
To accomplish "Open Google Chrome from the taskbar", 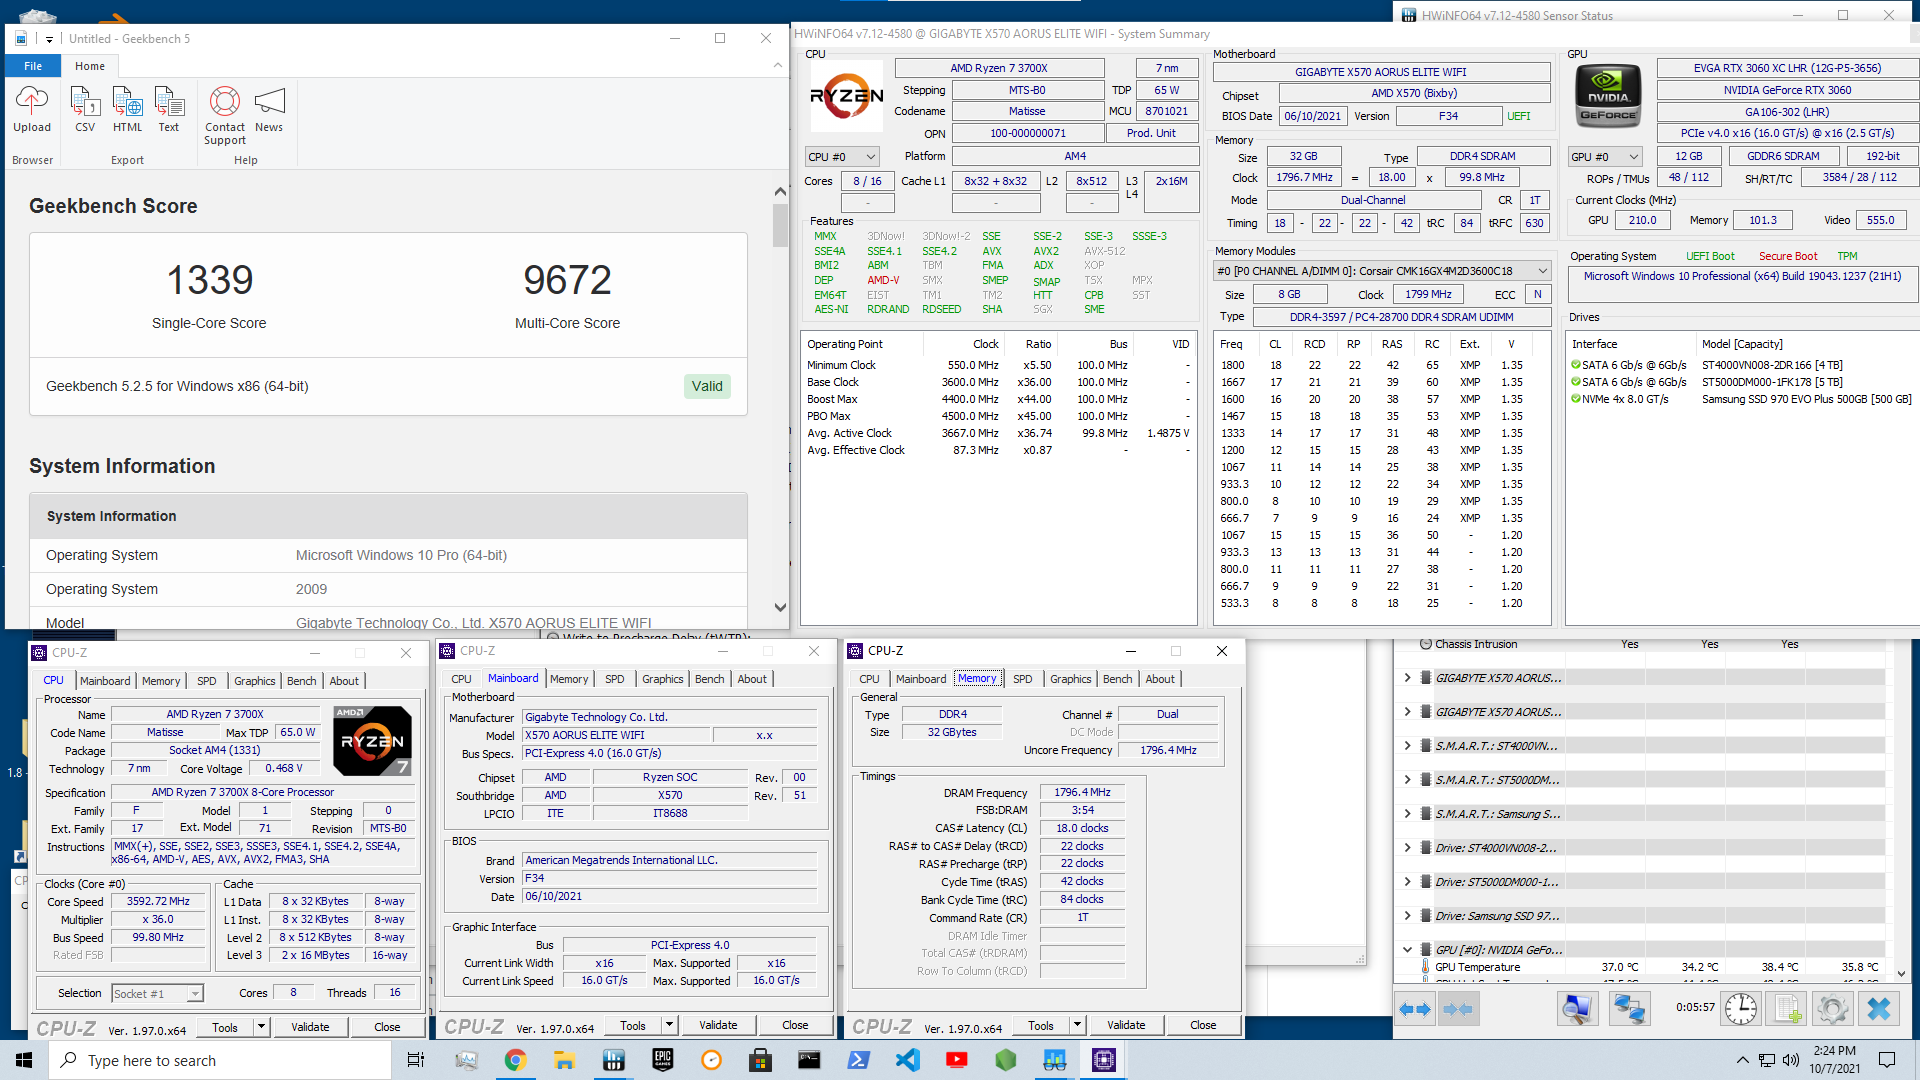I will point(515,1060).
